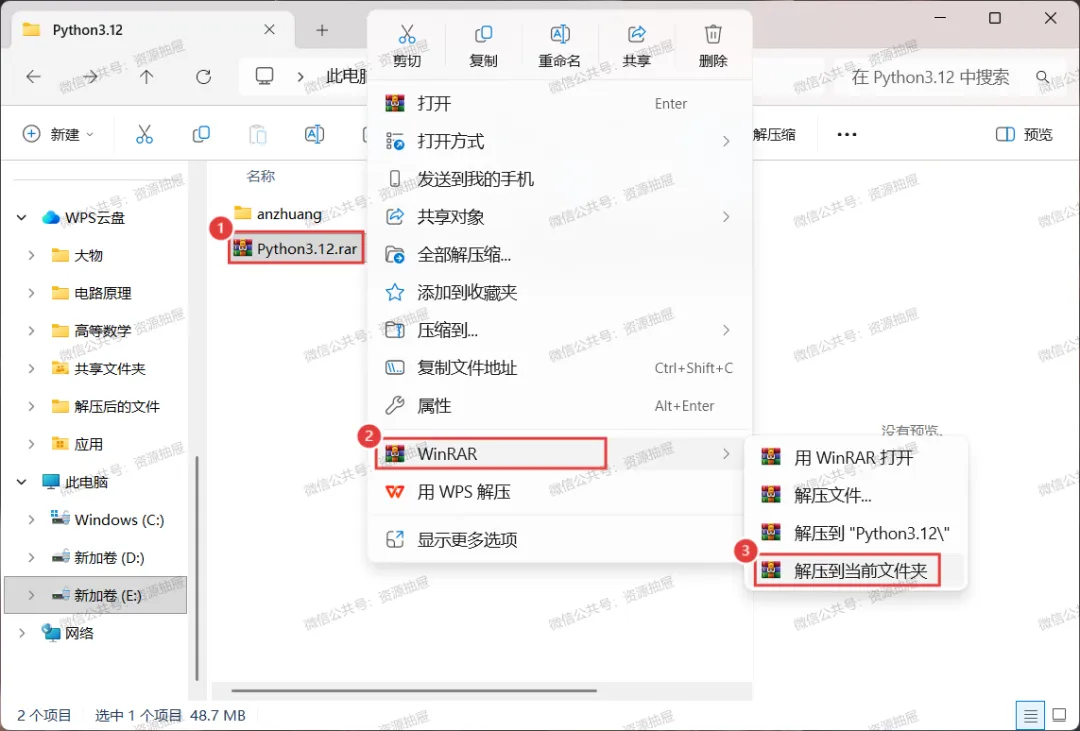Click the Back navigation arrow
The width and height of the screenshot is (1080, 731).
pyautogui.click(x=33, y=76)
